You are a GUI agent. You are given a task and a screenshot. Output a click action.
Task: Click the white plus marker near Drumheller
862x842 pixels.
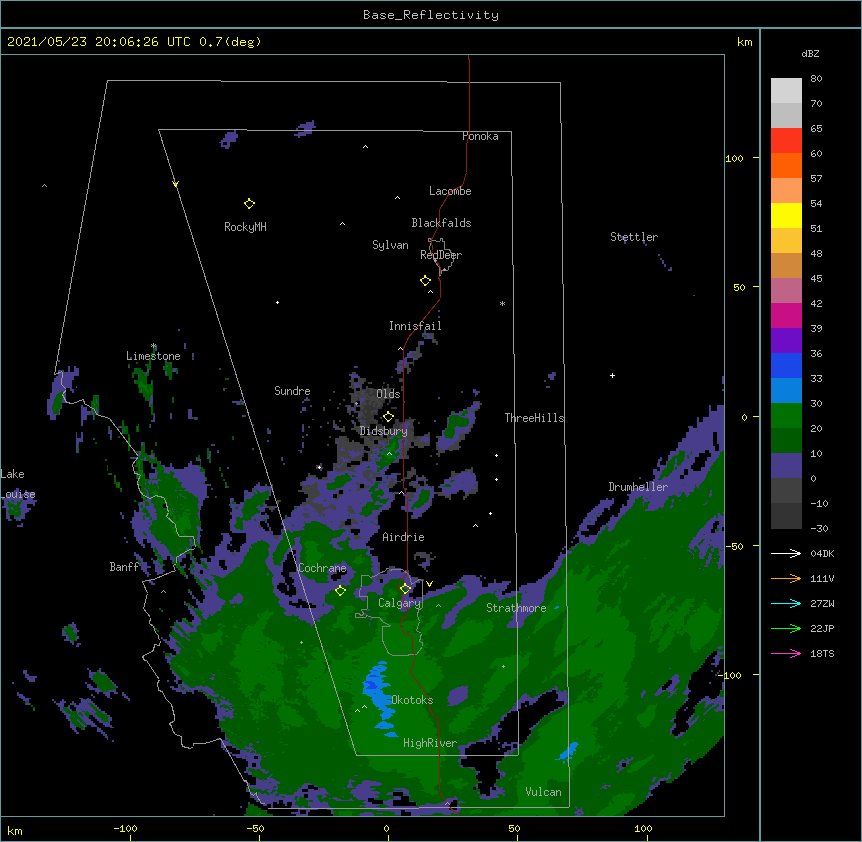[x=612, y=375]
